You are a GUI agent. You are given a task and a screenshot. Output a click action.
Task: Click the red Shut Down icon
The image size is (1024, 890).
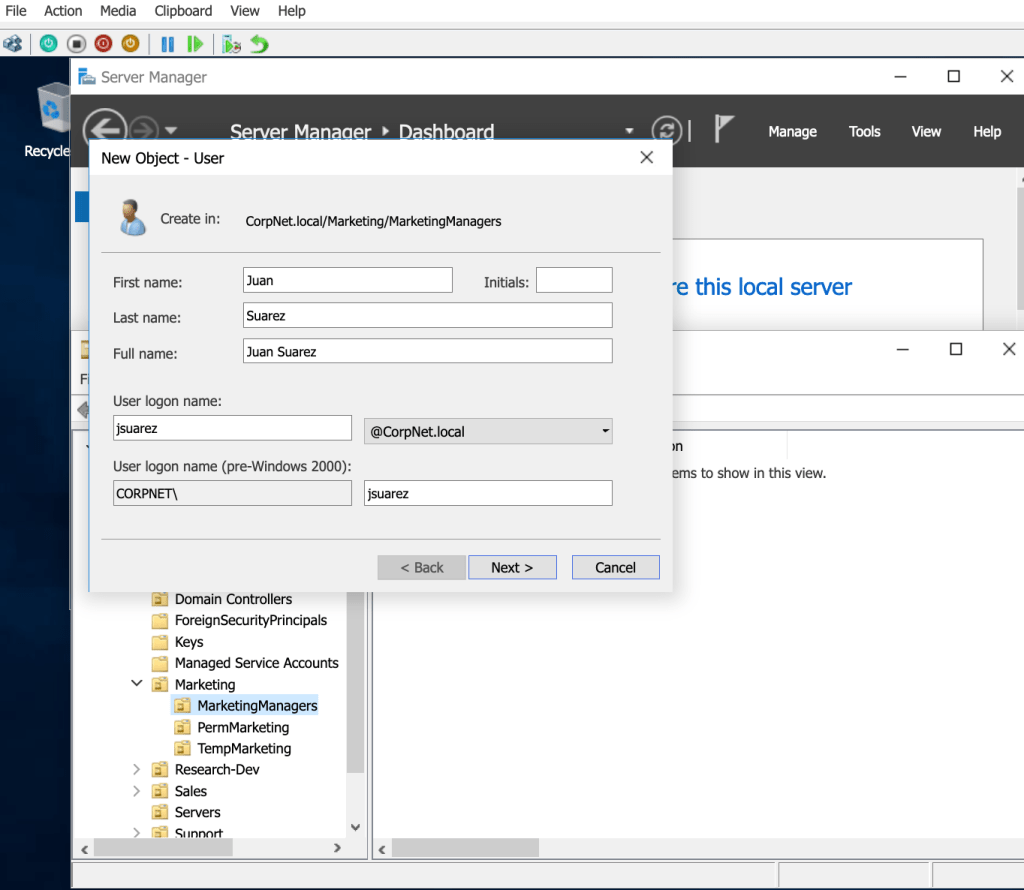tap(103, 44)
